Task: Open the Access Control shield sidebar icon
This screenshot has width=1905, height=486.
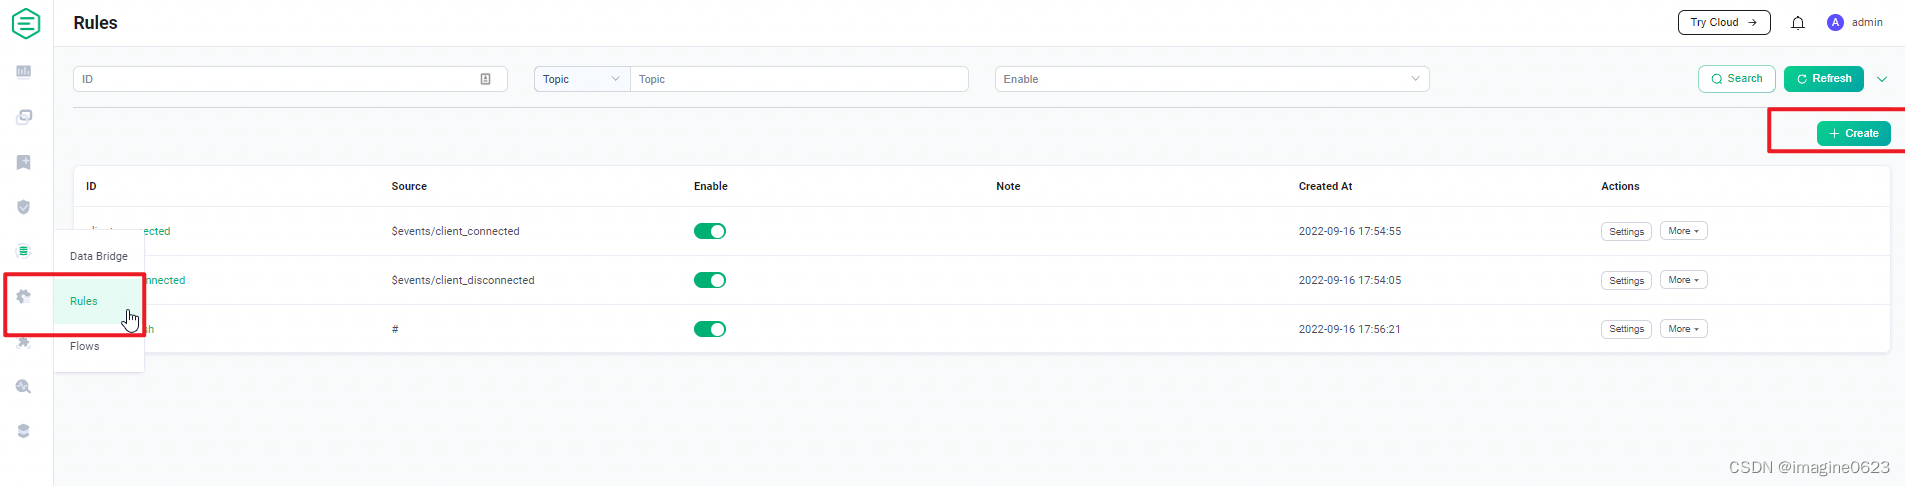Action: click(x=24, y=207)
